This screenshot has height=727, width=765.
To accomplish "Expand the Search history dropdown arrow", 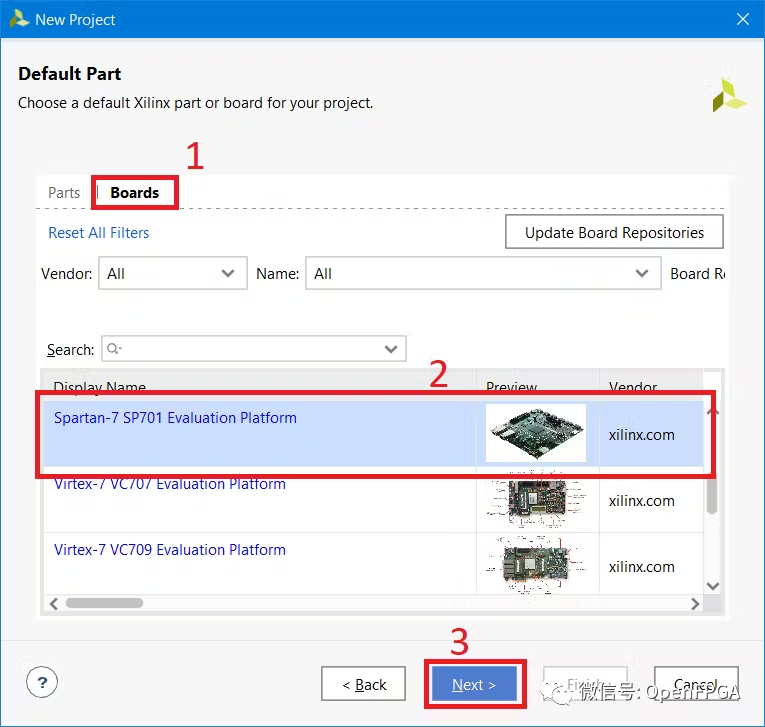I will coord(391,349).
